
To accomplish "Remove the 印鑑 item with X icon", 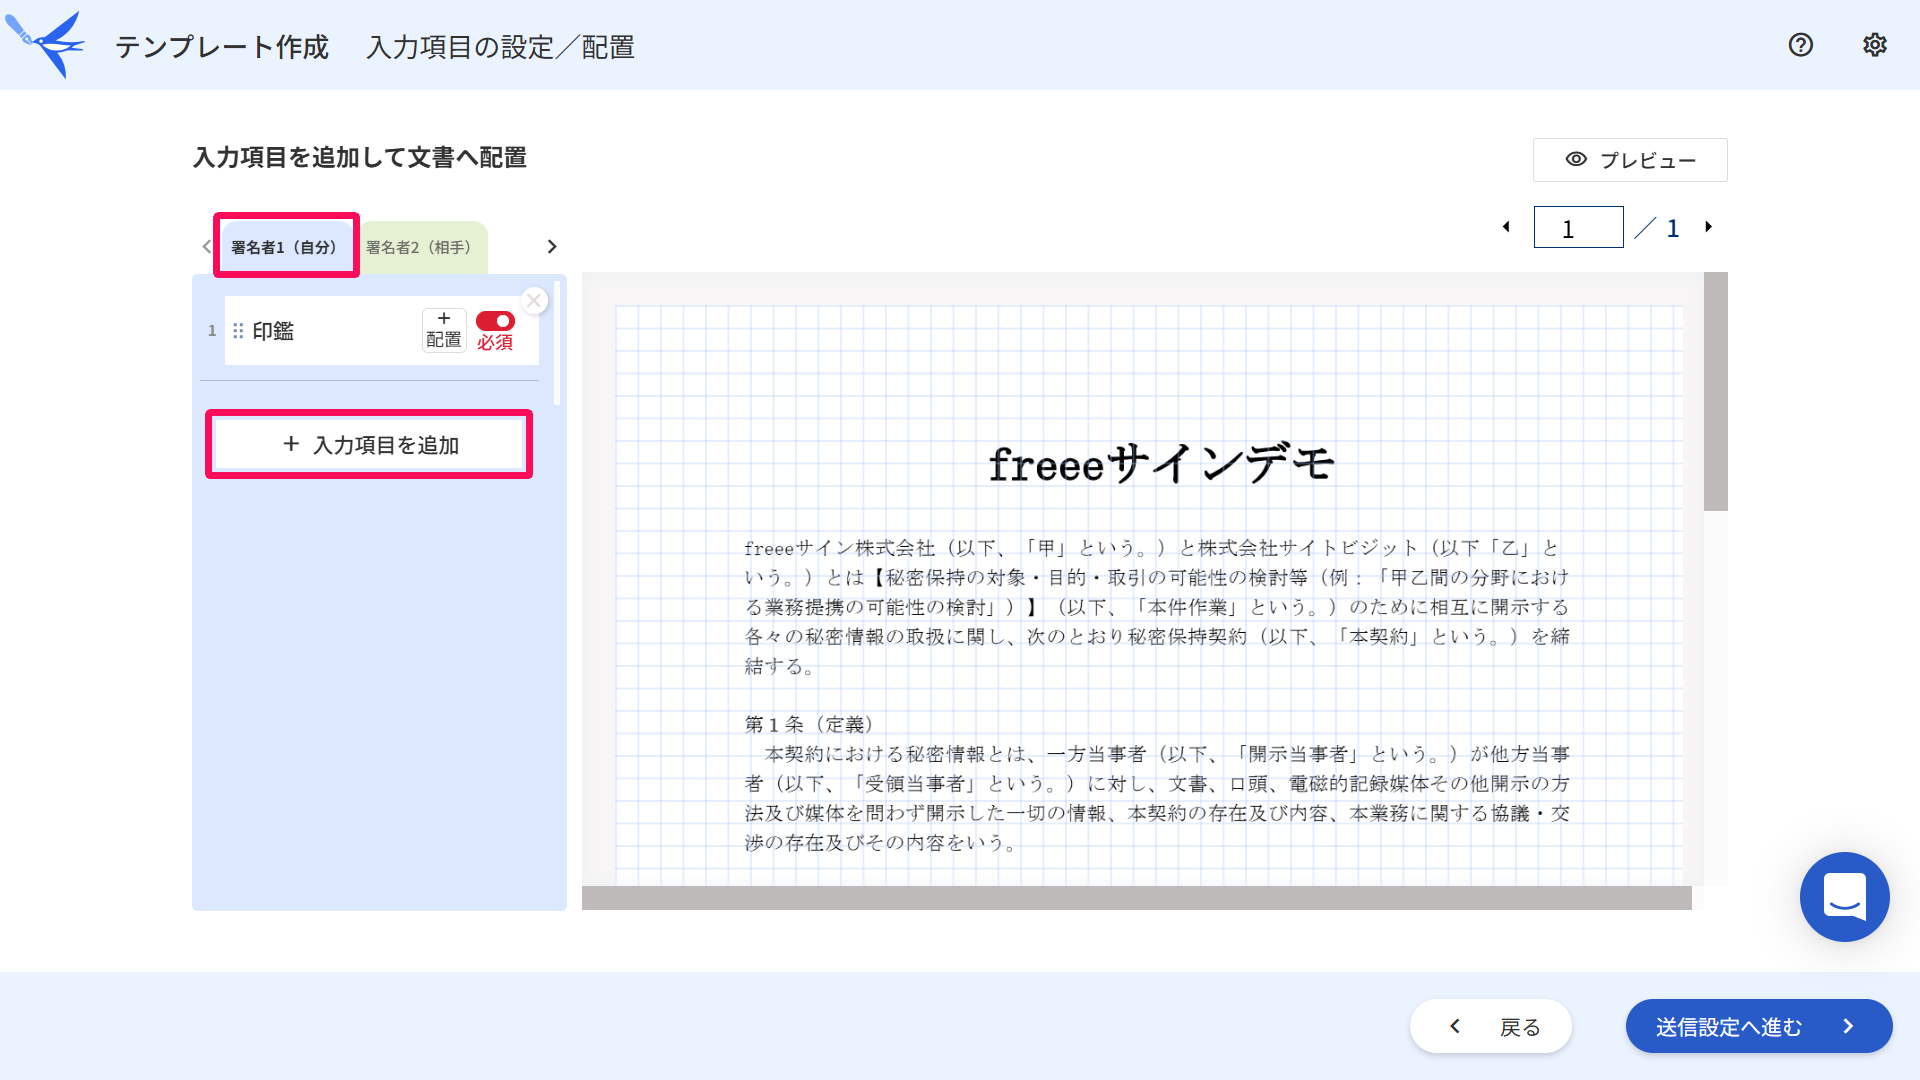I will [x=534, y=300].
